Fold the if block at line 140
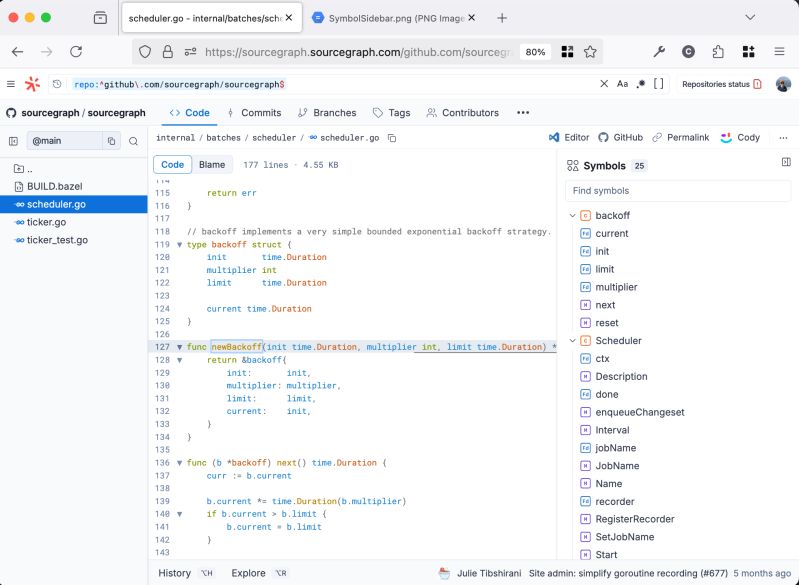 coord(179,514)
